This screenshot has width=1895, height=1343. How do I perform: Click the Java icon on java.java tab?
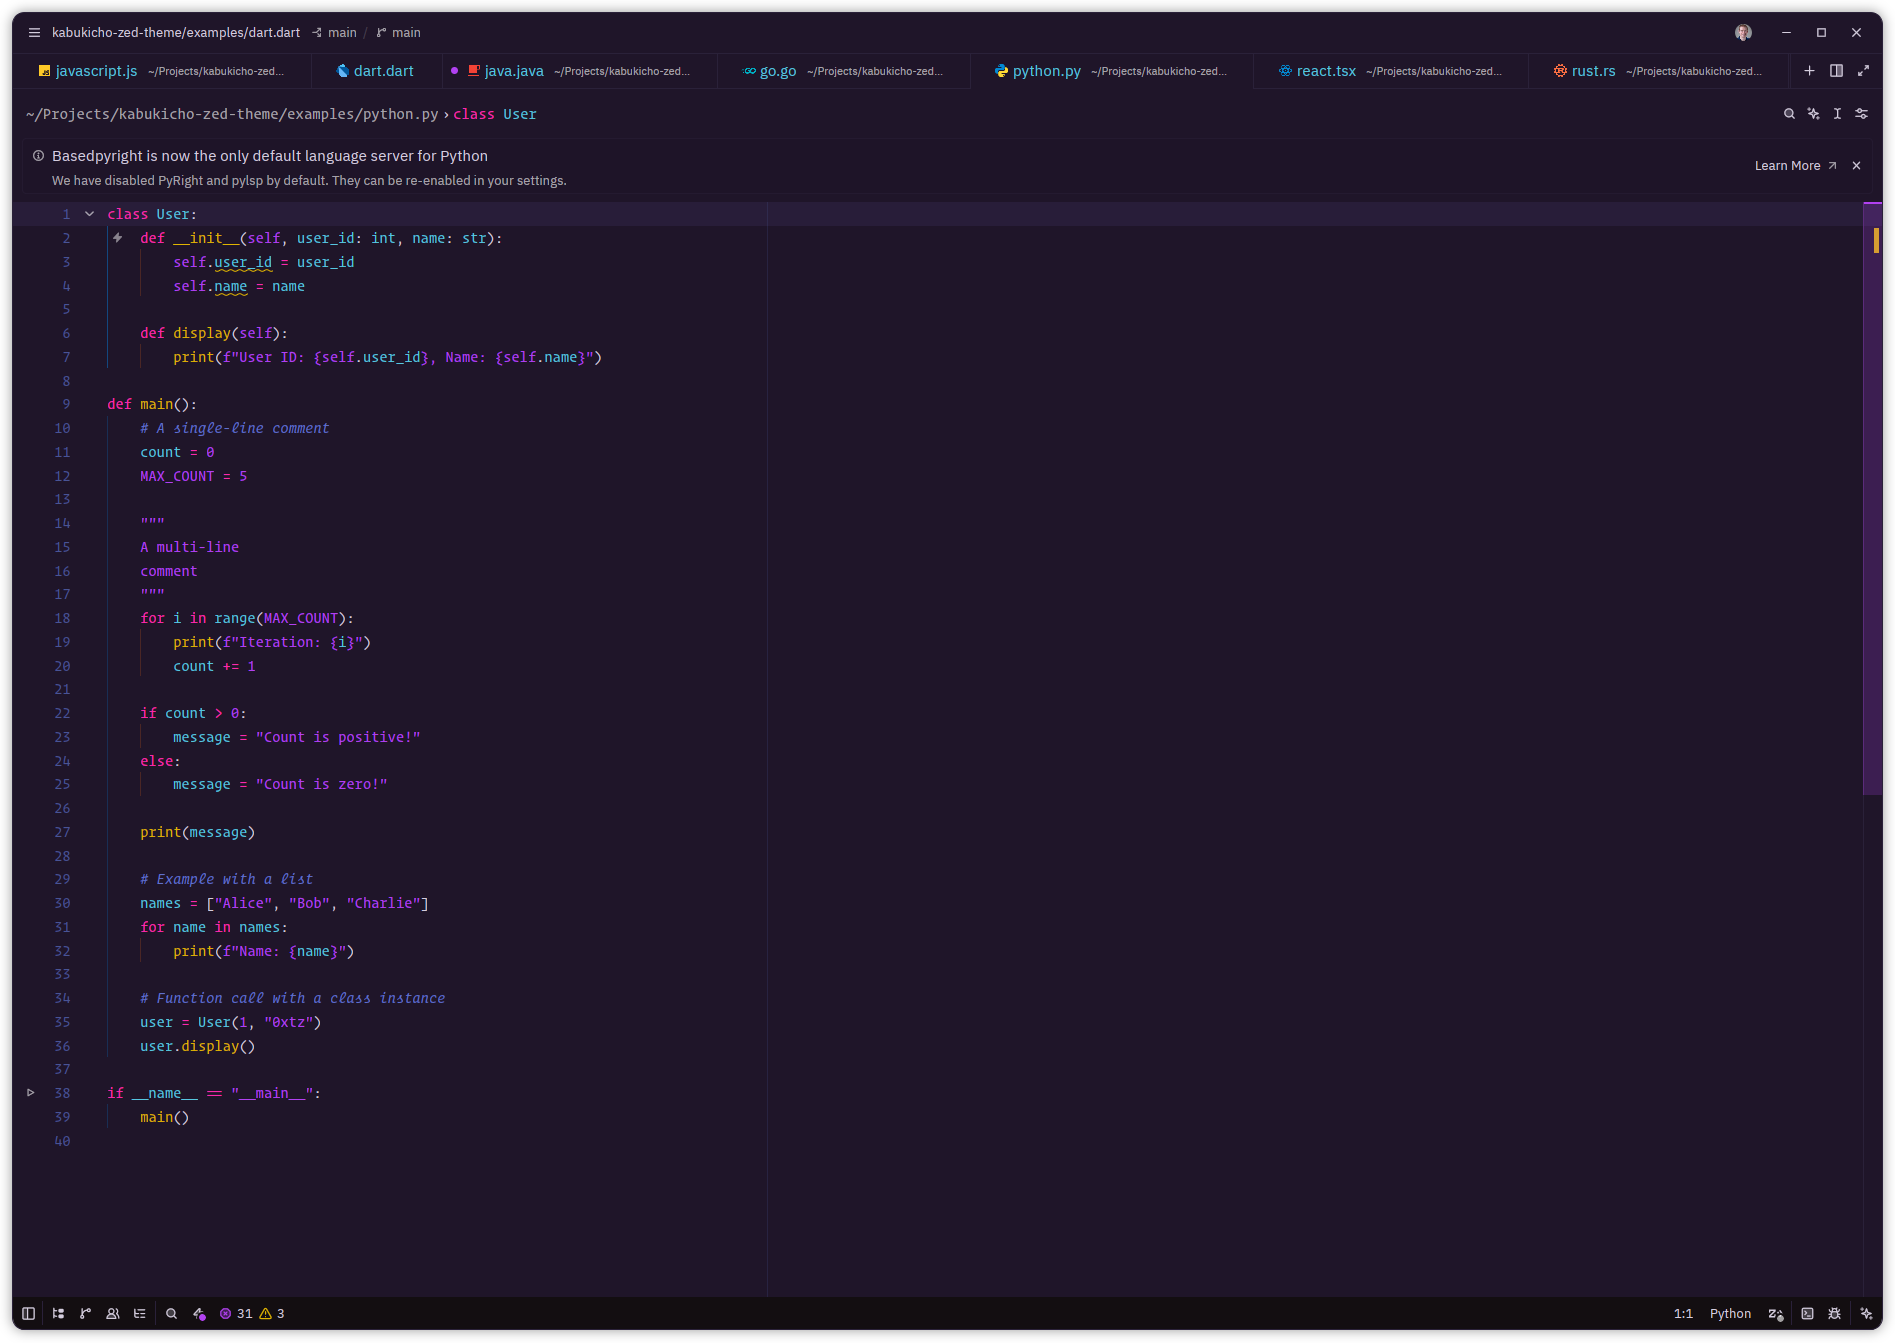[474, 71]
